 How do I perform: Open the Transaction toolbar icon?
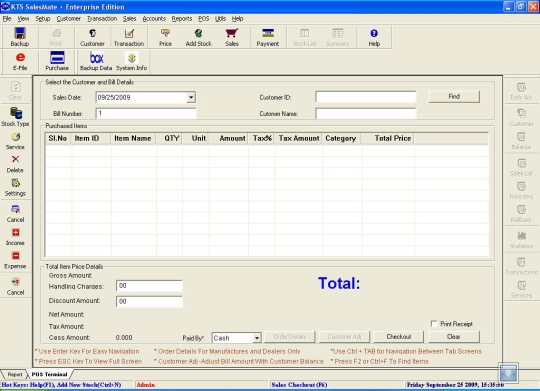click(x=129, y=37)
